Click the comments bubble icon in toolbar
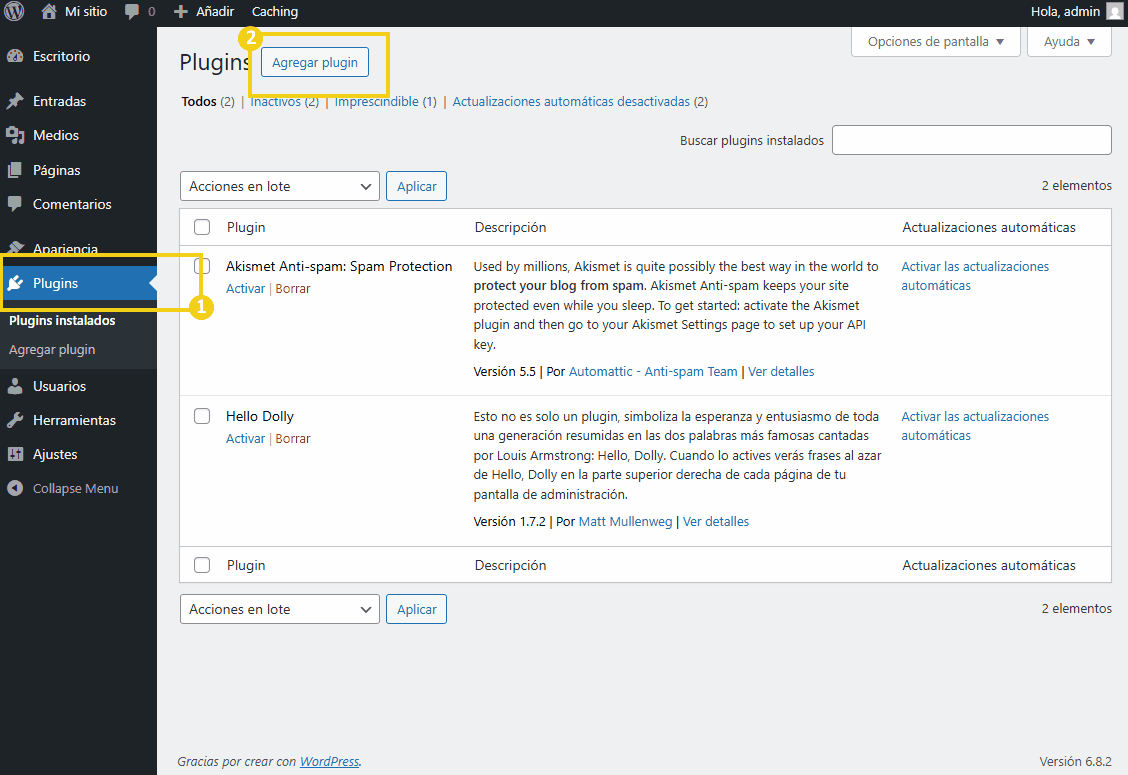 point(132,12)
